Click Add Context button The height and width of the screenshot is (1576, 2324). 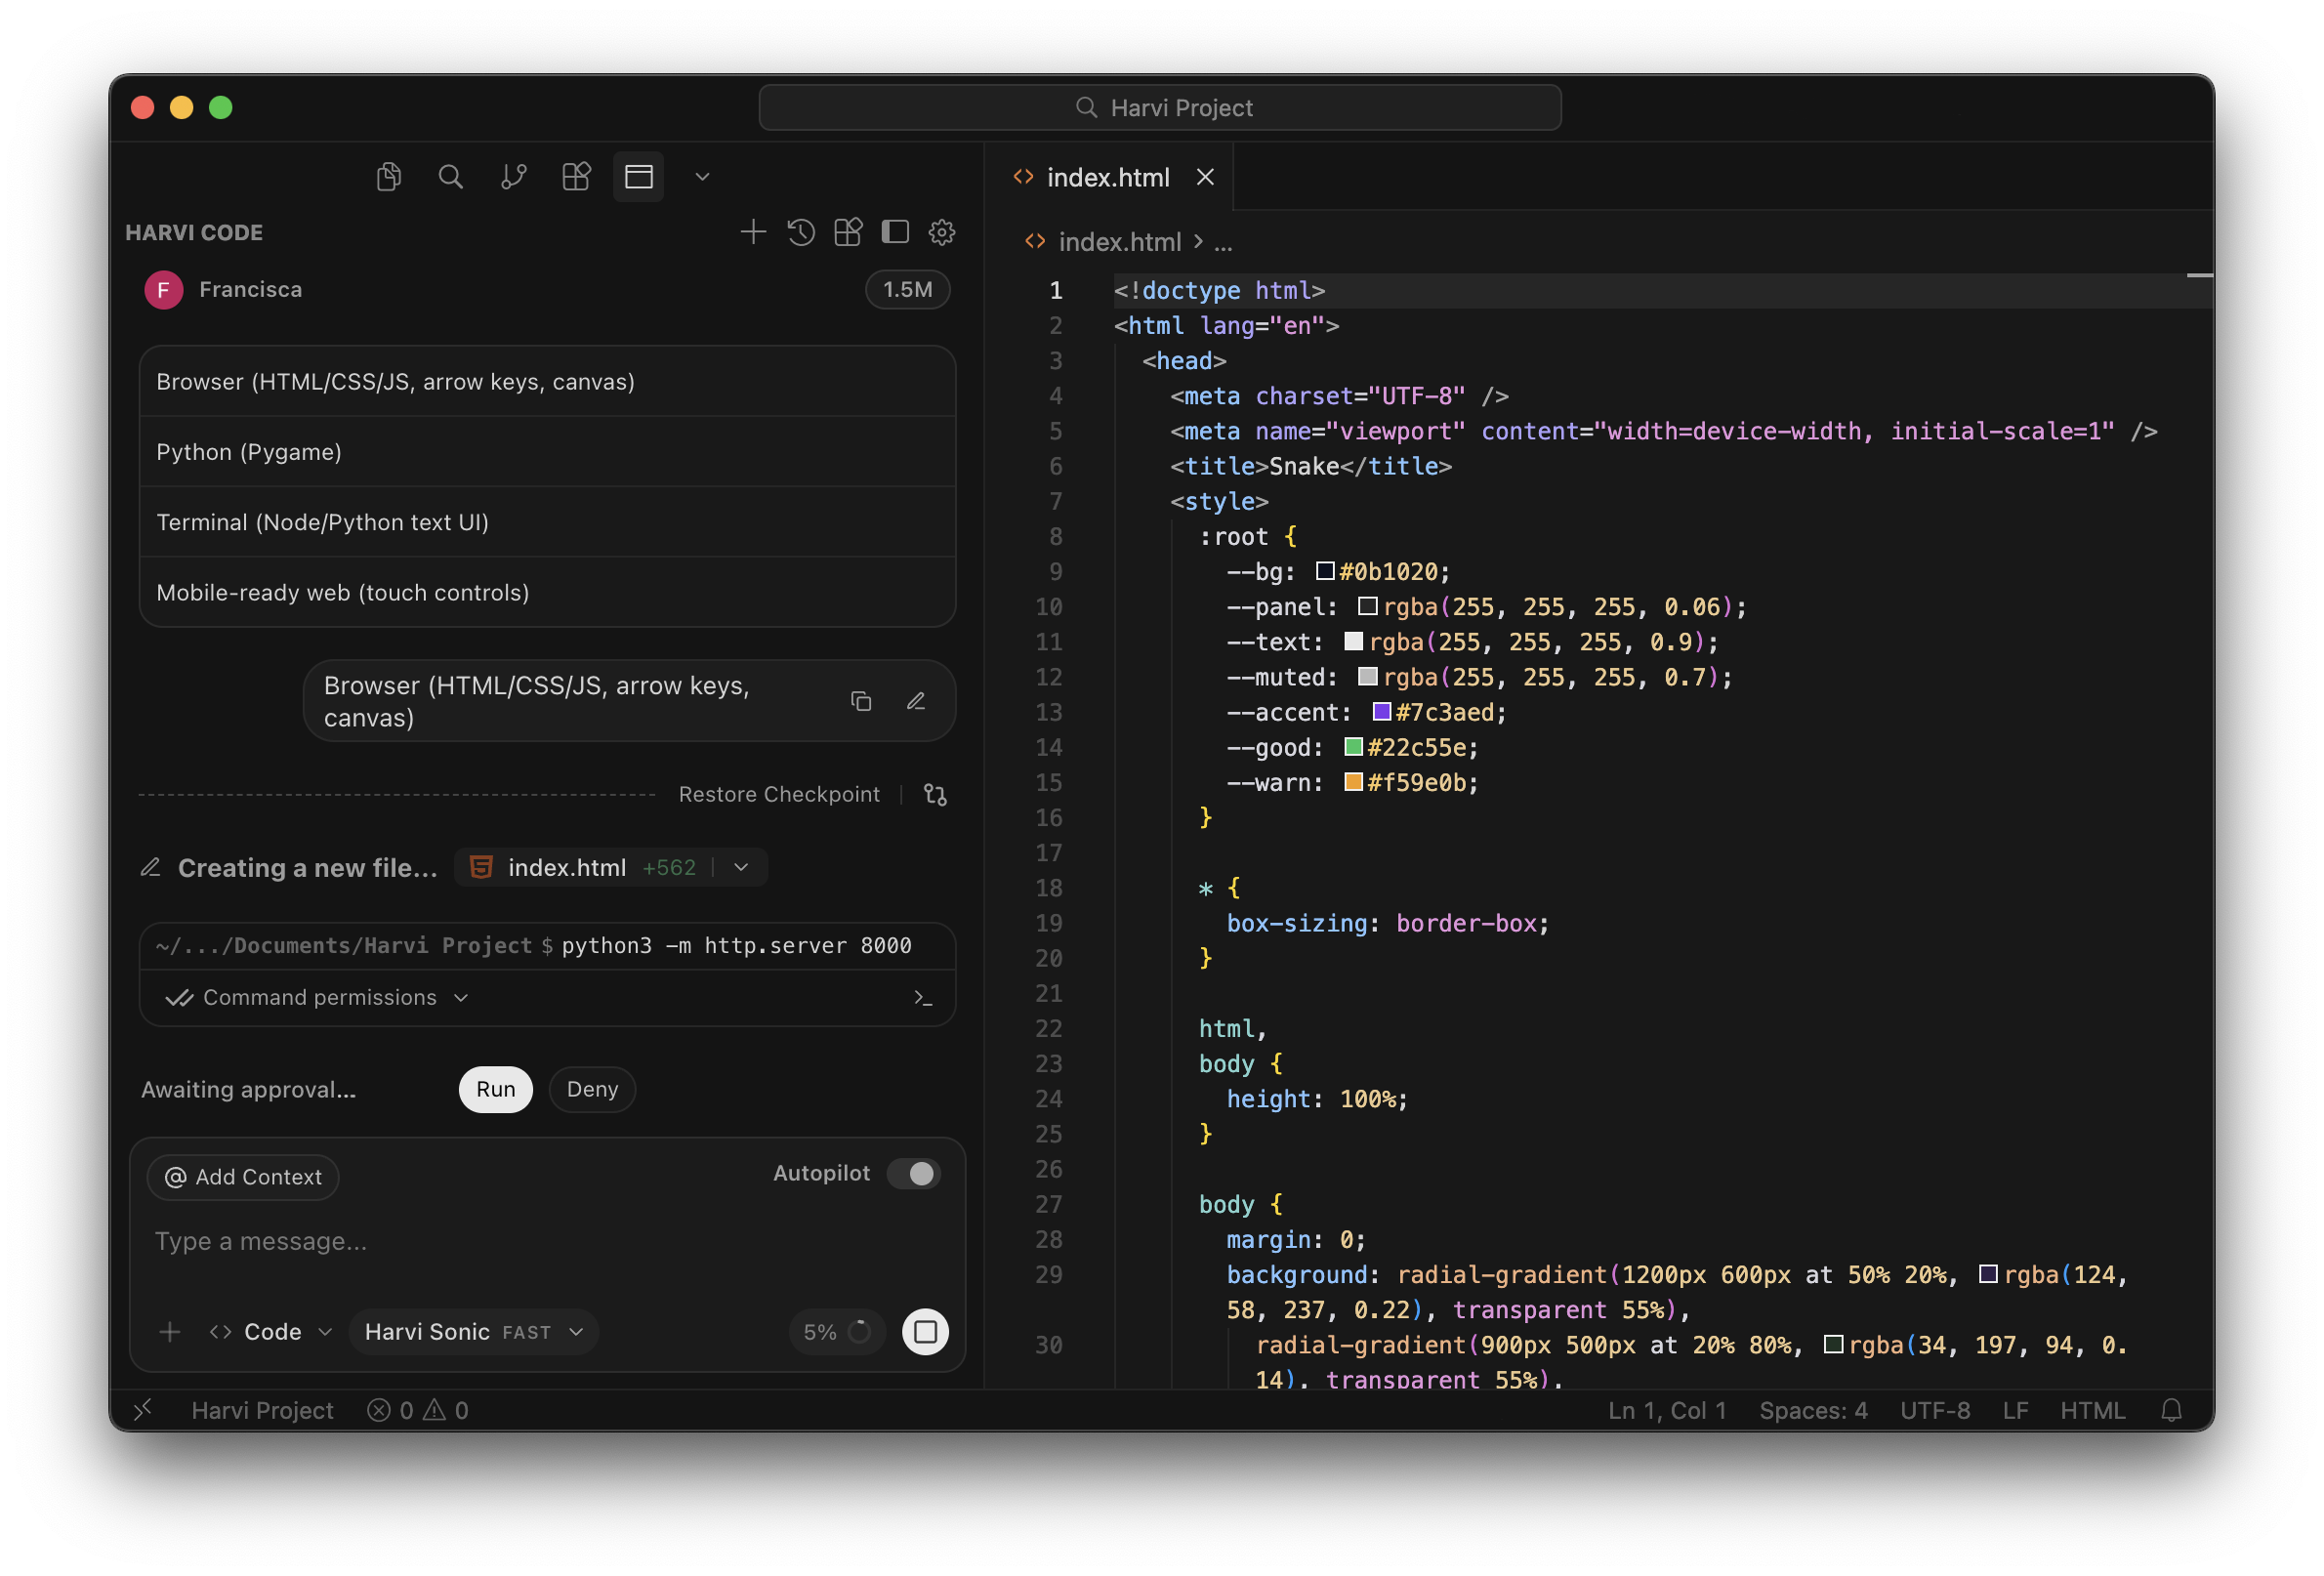(x=243, y=1177)
